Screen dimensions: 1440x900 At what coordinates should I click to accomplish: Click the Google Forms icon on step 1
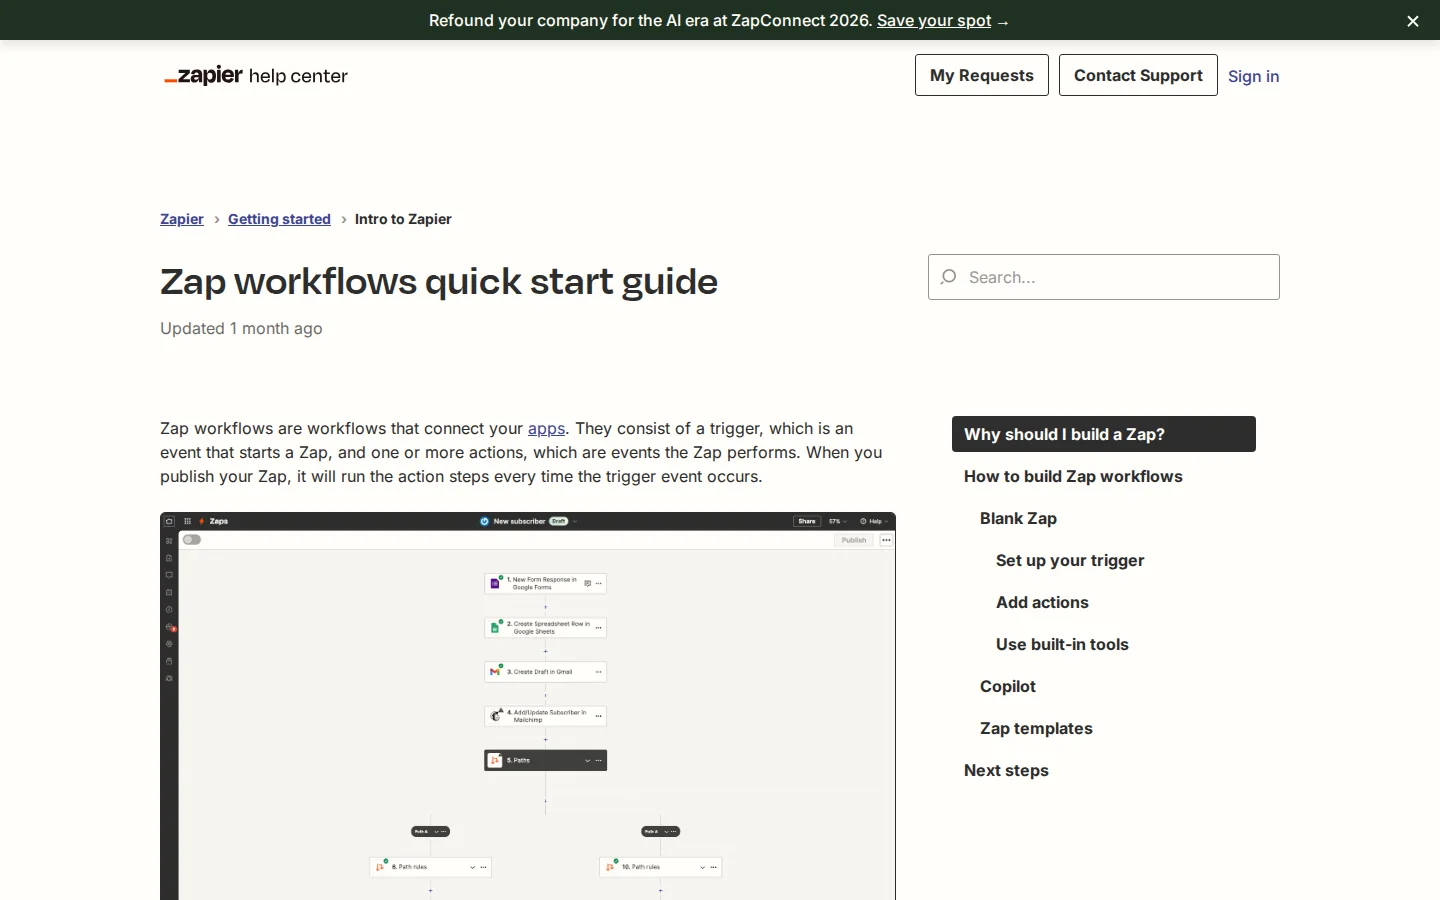click(495, 583)
